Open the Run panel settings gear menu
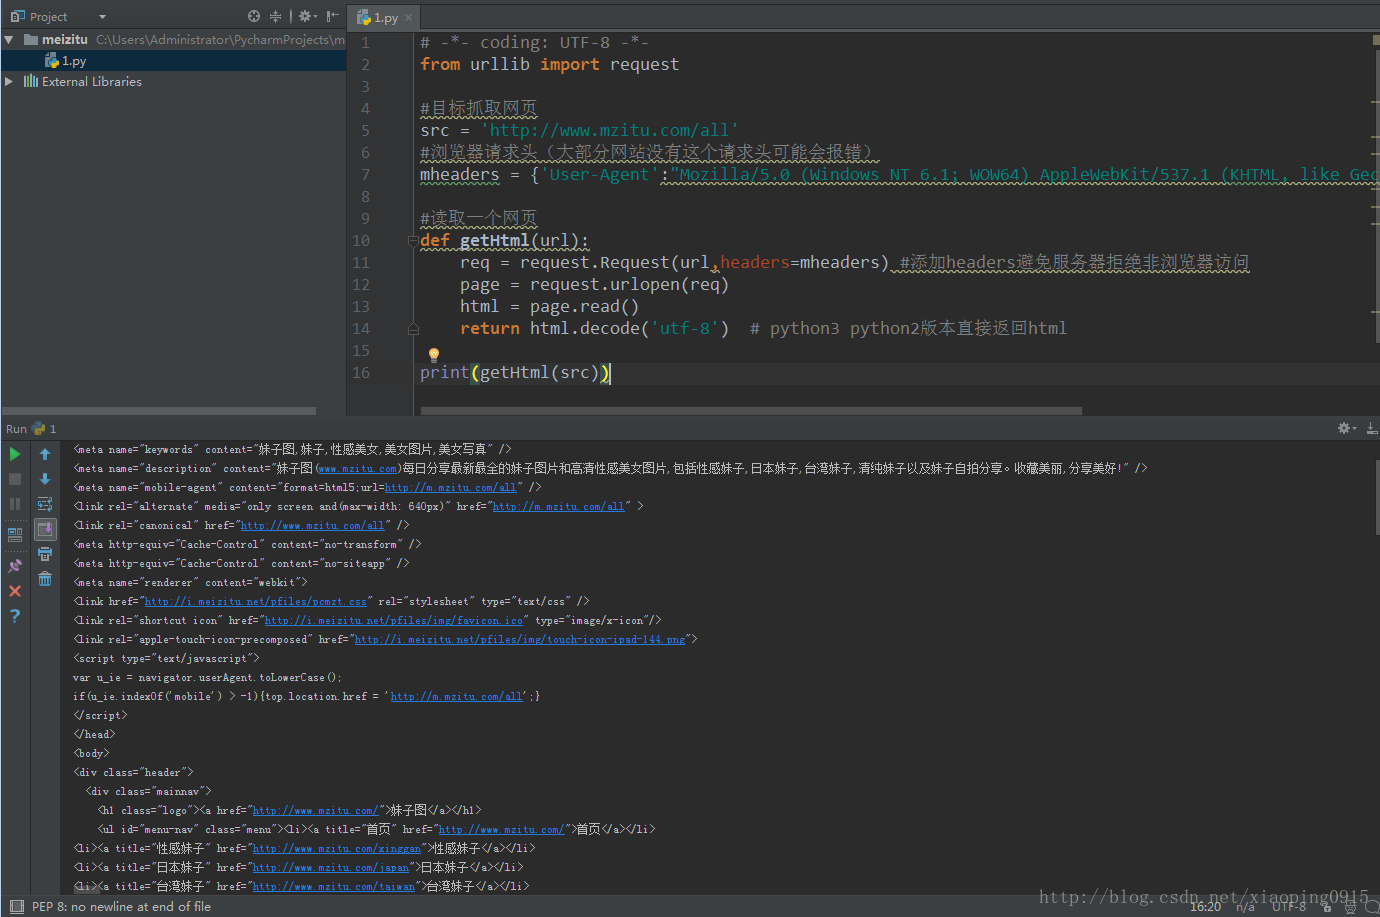 click(1346, 428)
